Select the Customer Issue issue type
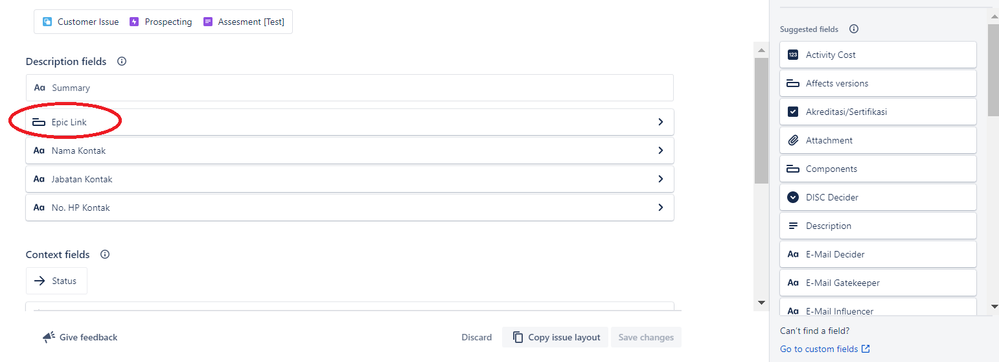Image resolution: width=999 pixels, height=362 pixels. coord(80,22)
